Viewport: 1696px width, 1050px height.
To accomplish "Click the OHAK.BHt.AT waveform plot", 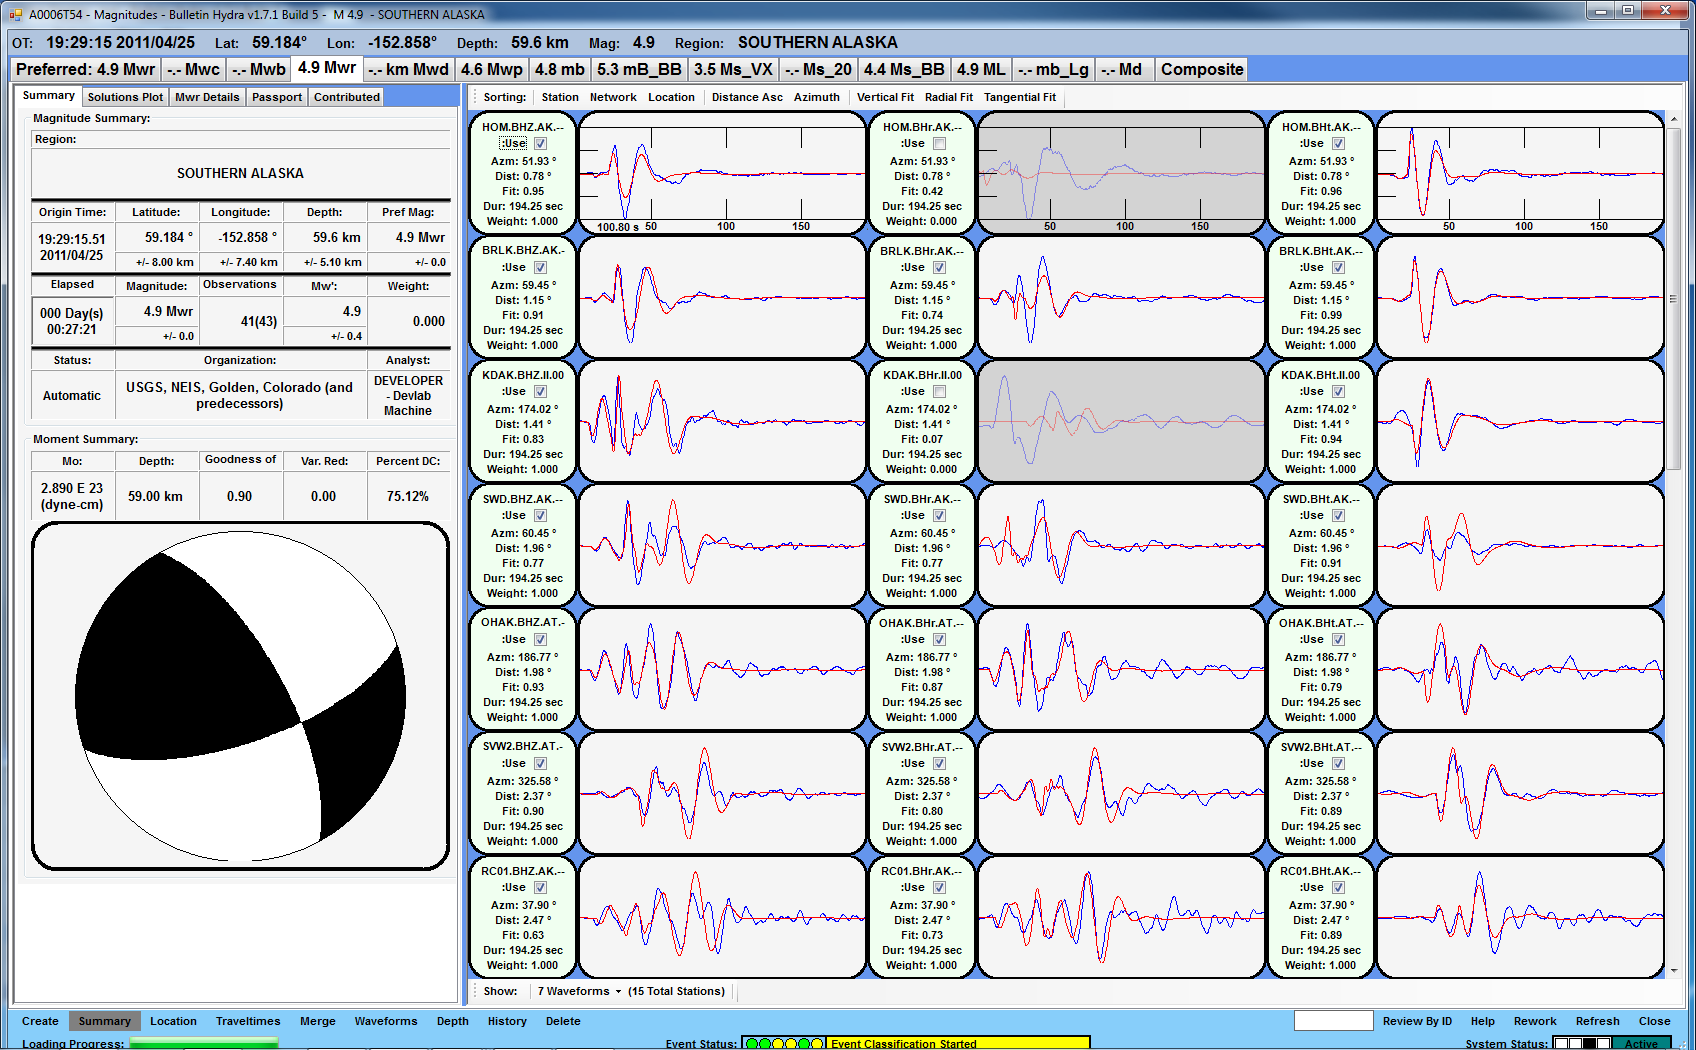I will (x=1520, y=669).
